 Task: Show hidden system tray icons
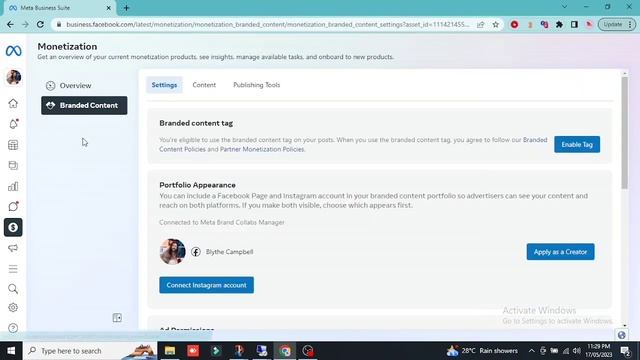pyautogui.click(x=531, y=351)
